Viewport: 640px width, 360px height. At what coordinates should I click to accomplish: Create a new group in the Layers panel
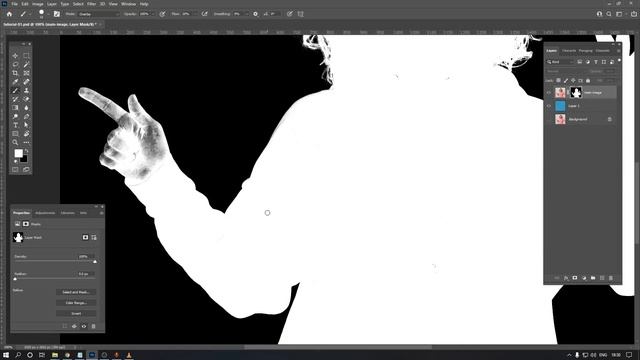point(593,278)
